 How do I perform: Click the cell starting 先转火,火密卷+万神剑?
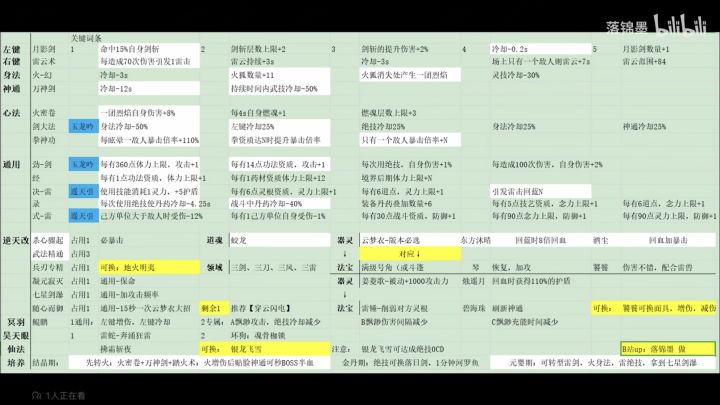point(200,363)
